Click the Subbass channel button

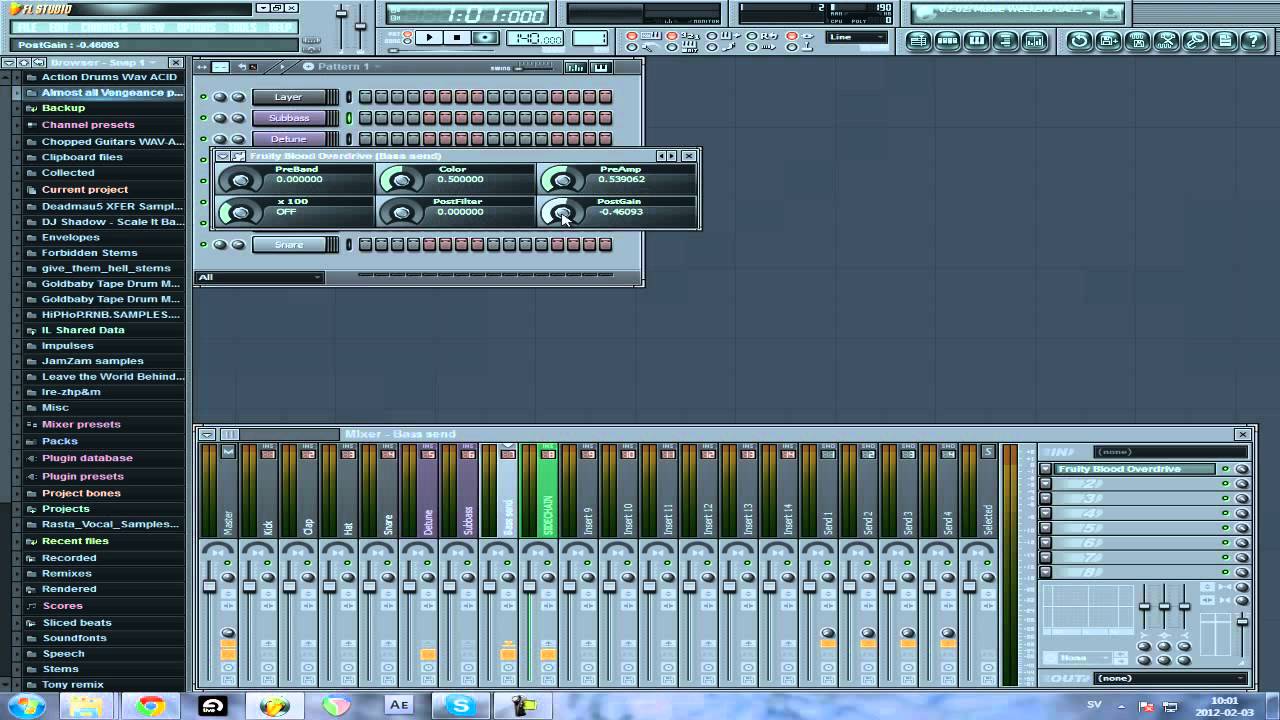pos(288,118)
